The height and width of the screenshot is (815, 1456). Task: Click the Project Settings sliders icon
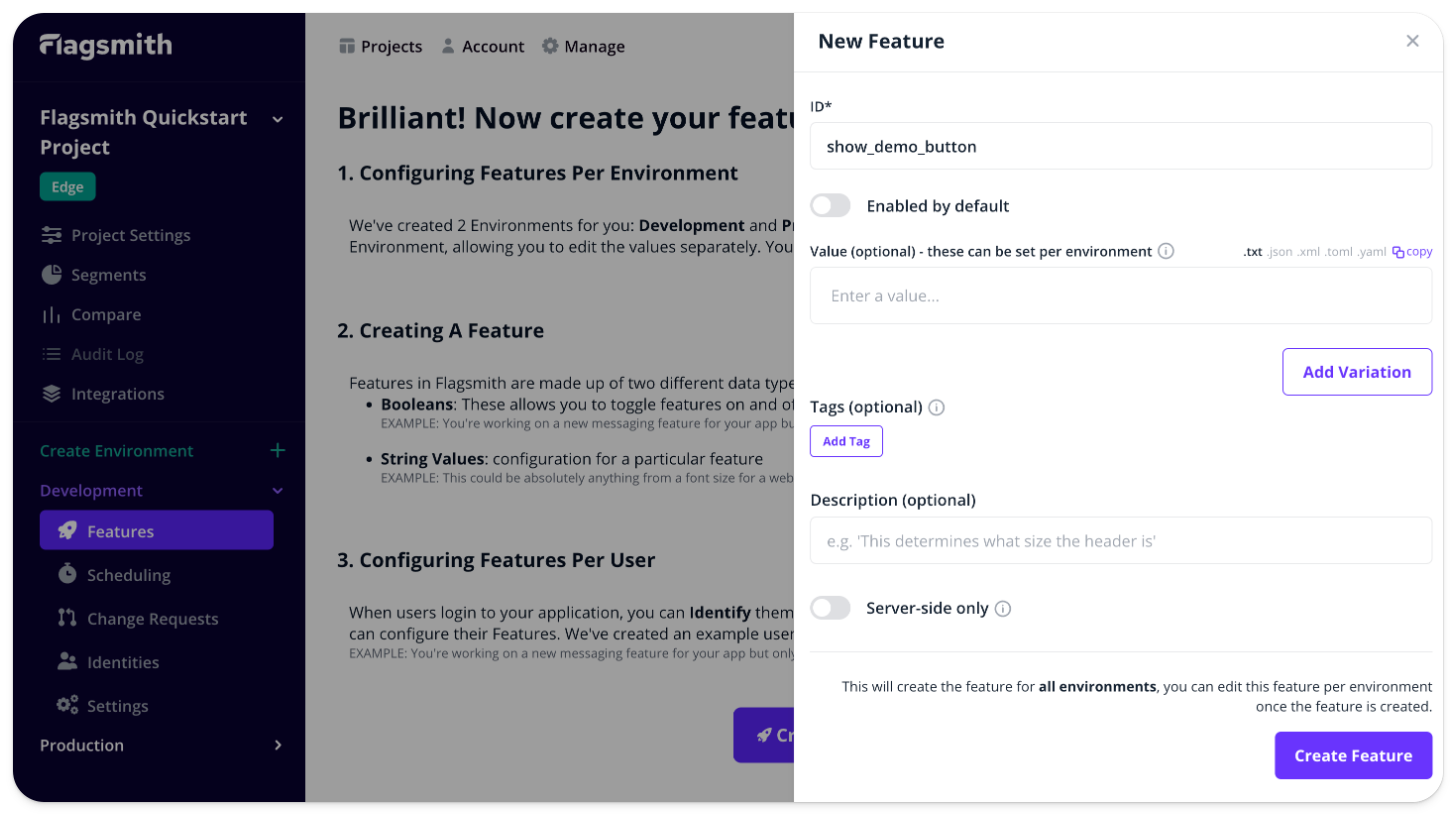click(51, 235)
